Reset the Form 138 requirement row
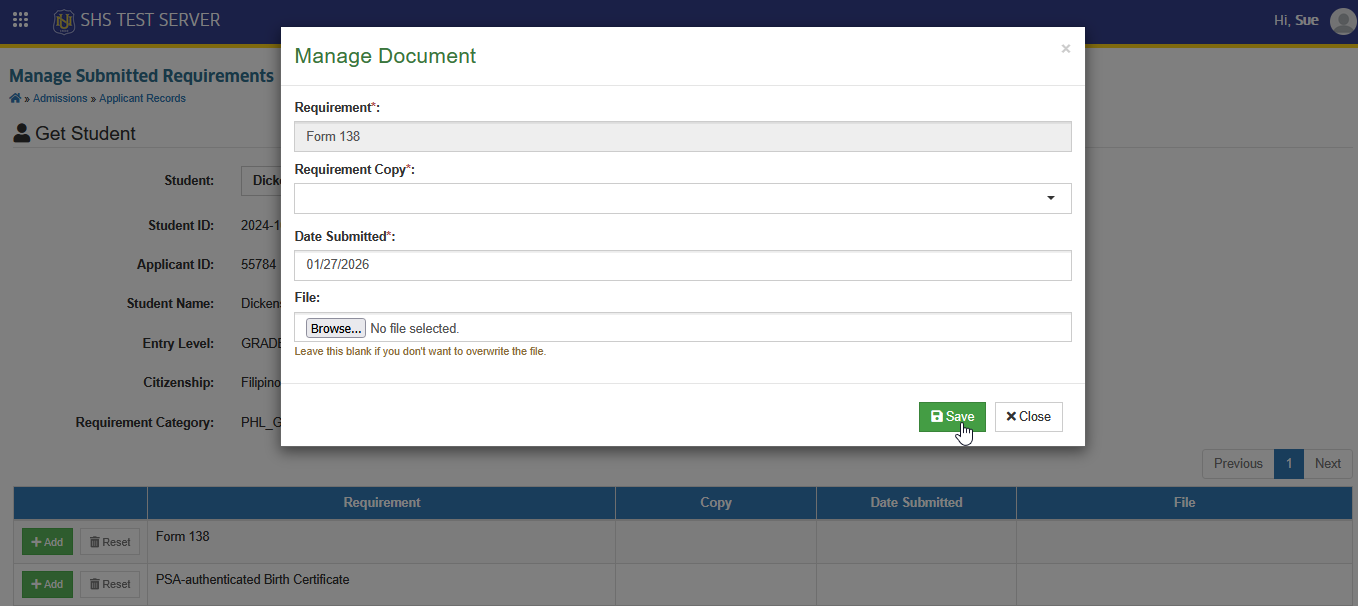 pyautogui.click(x=110, y=542)
